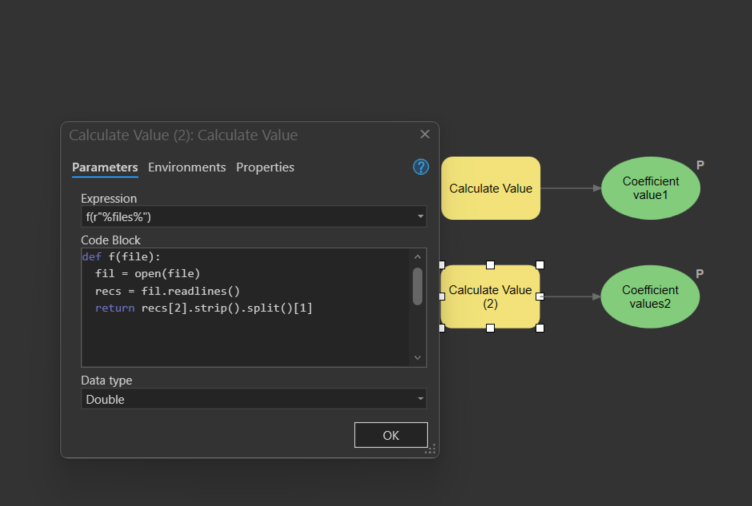Open the help icon in the dialog
This screenshot has width=752, height=506.
tap(421, 167)
